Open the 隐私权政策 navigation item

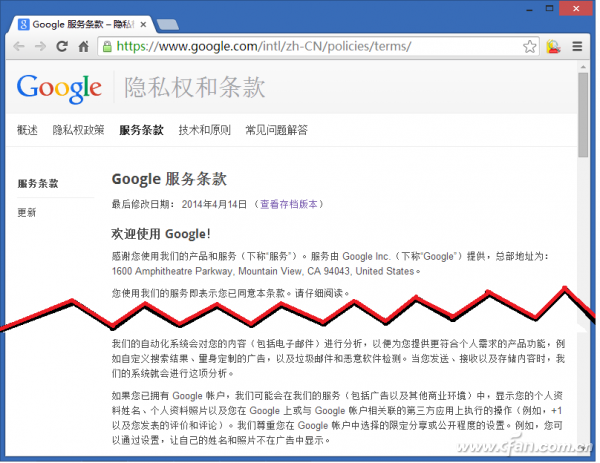point(78,130)
